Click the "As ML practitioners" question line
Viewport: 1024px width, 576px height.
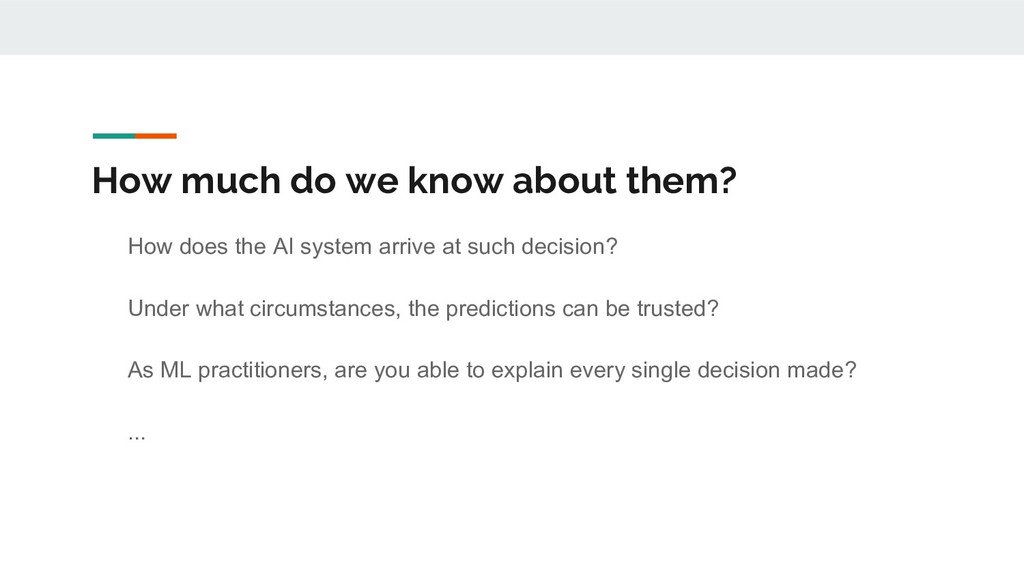[492, 370]
